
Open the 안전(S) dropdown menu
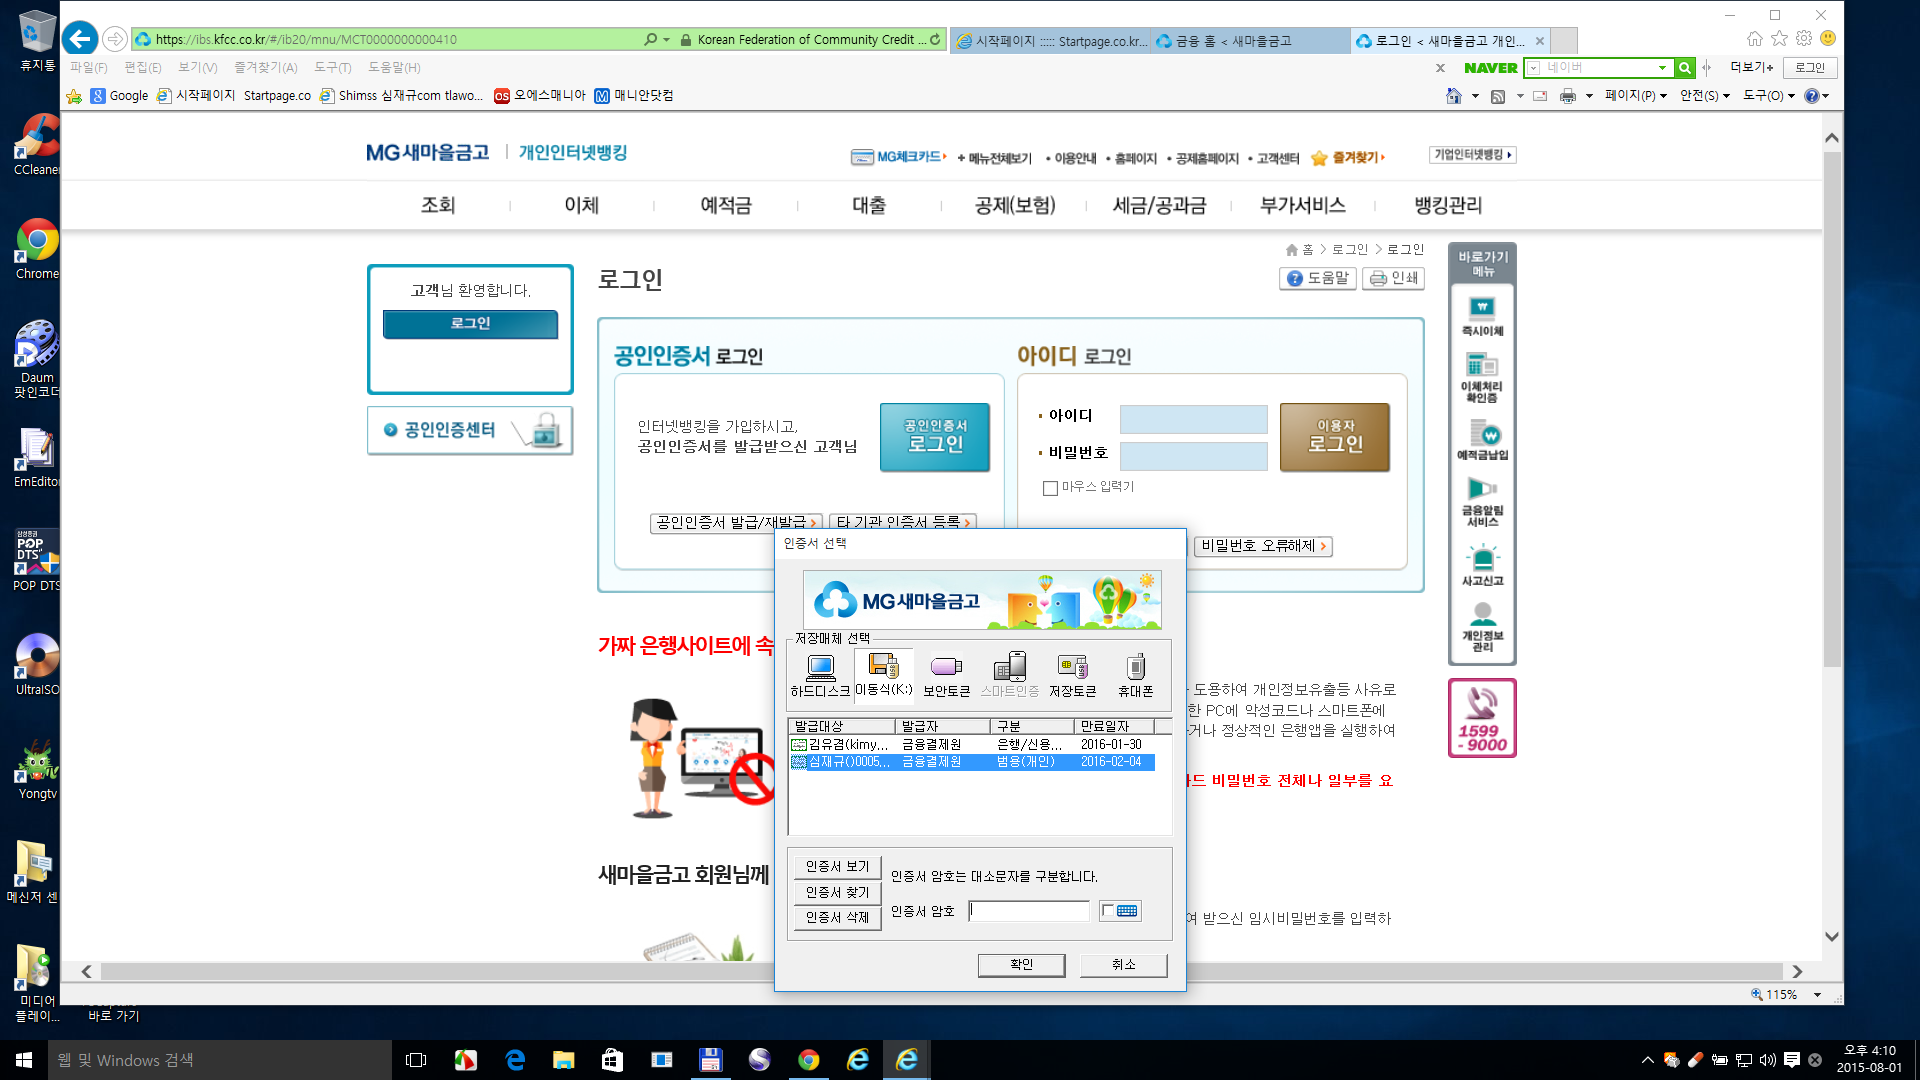tap(1705, 96)
